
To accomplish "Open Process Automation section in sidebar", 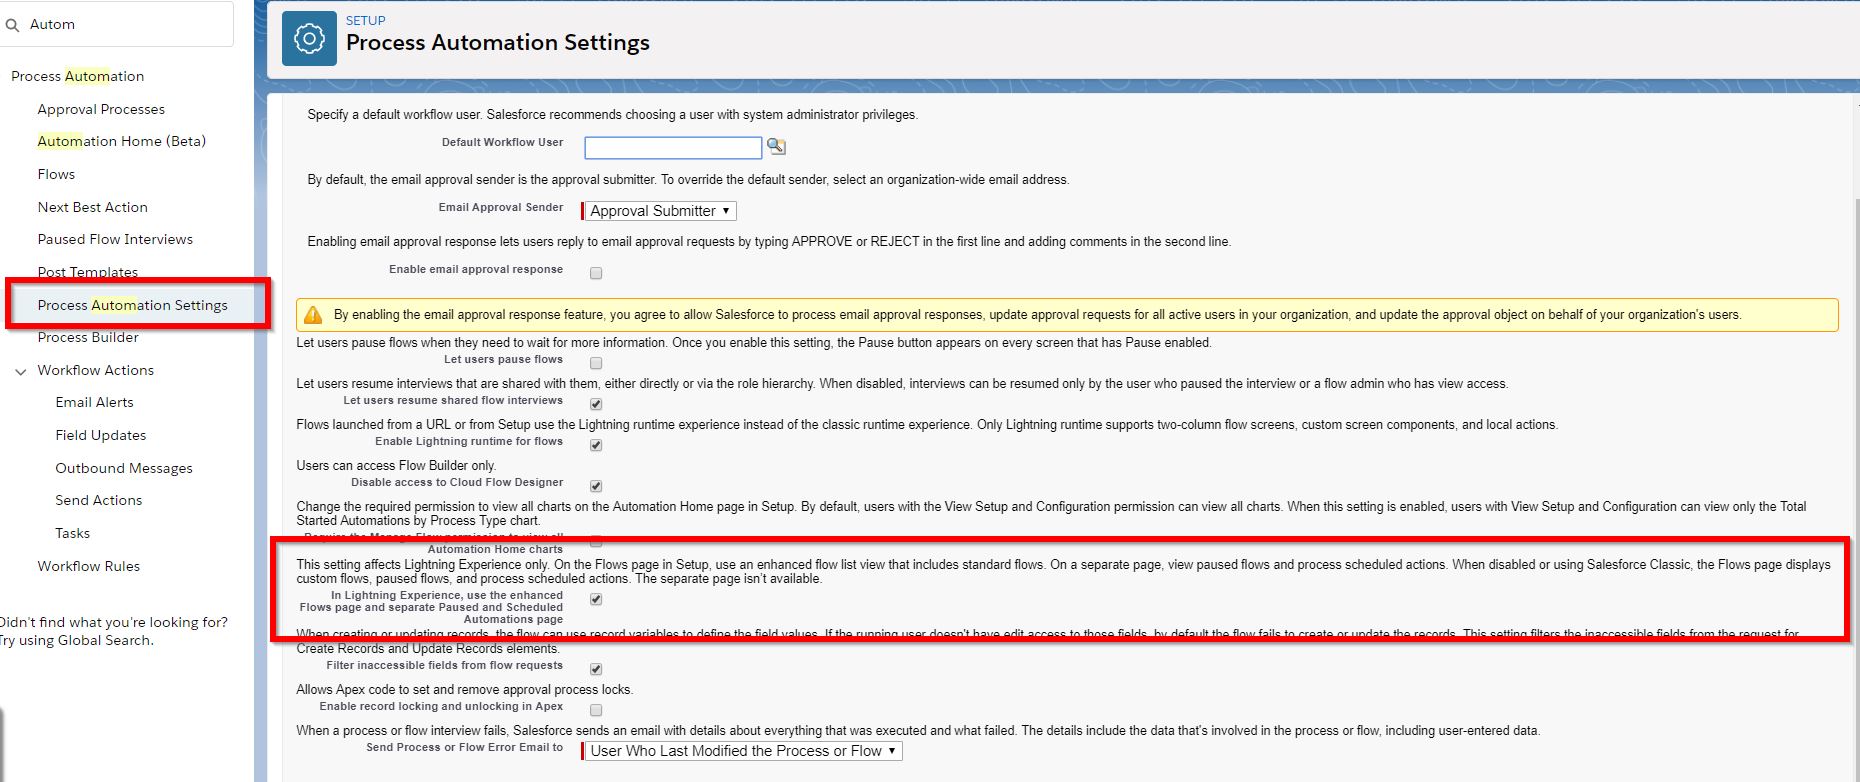I will click(x=78, y=76).
